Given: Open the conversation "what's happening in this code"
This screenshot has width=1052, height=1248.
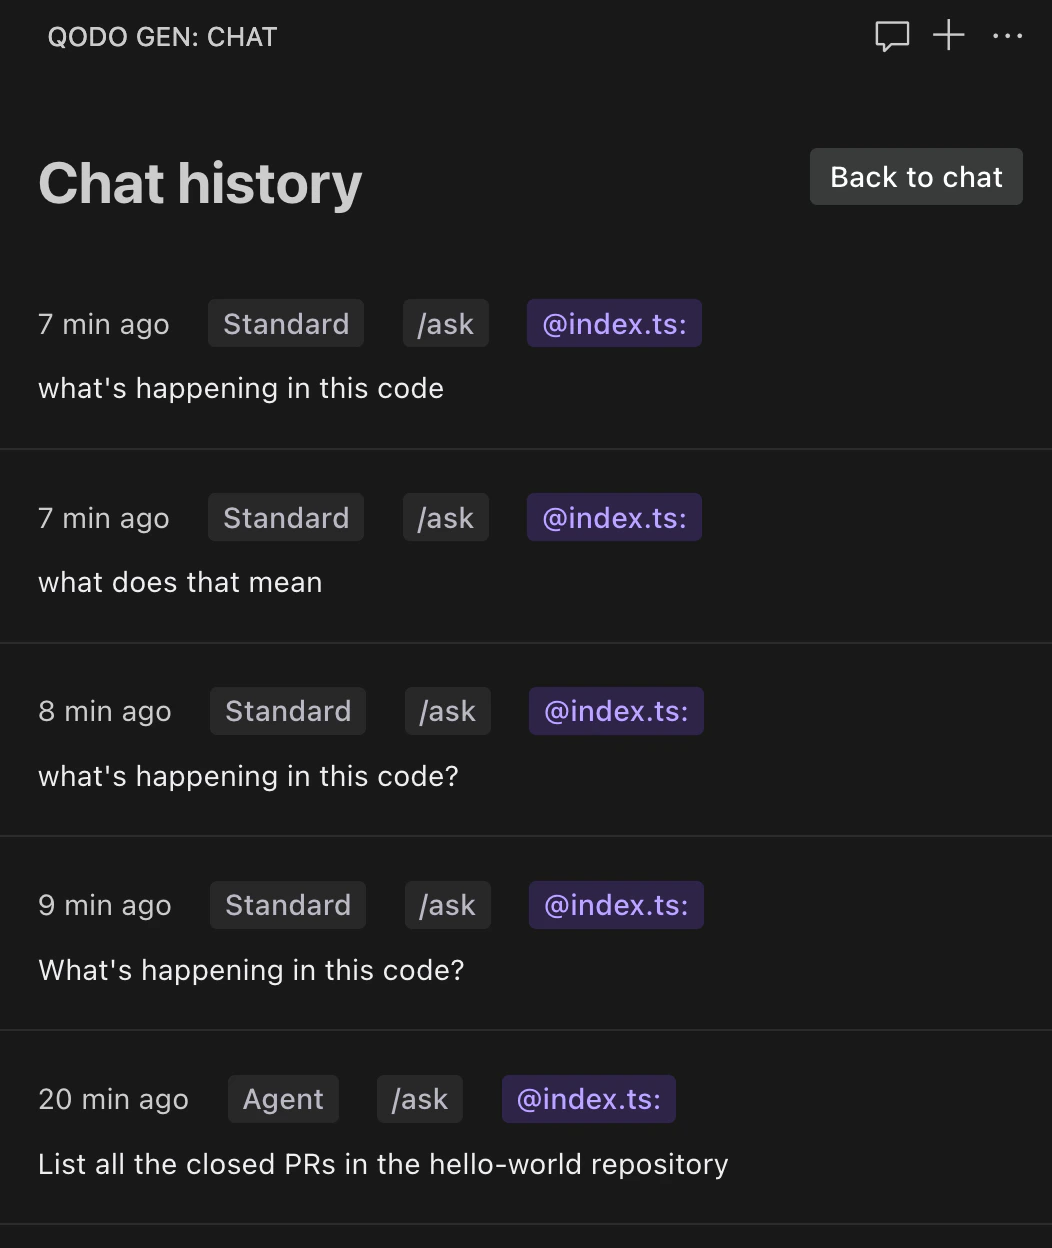Looking at the screenshot, I should pyautogui.click(x=240, y=388).
